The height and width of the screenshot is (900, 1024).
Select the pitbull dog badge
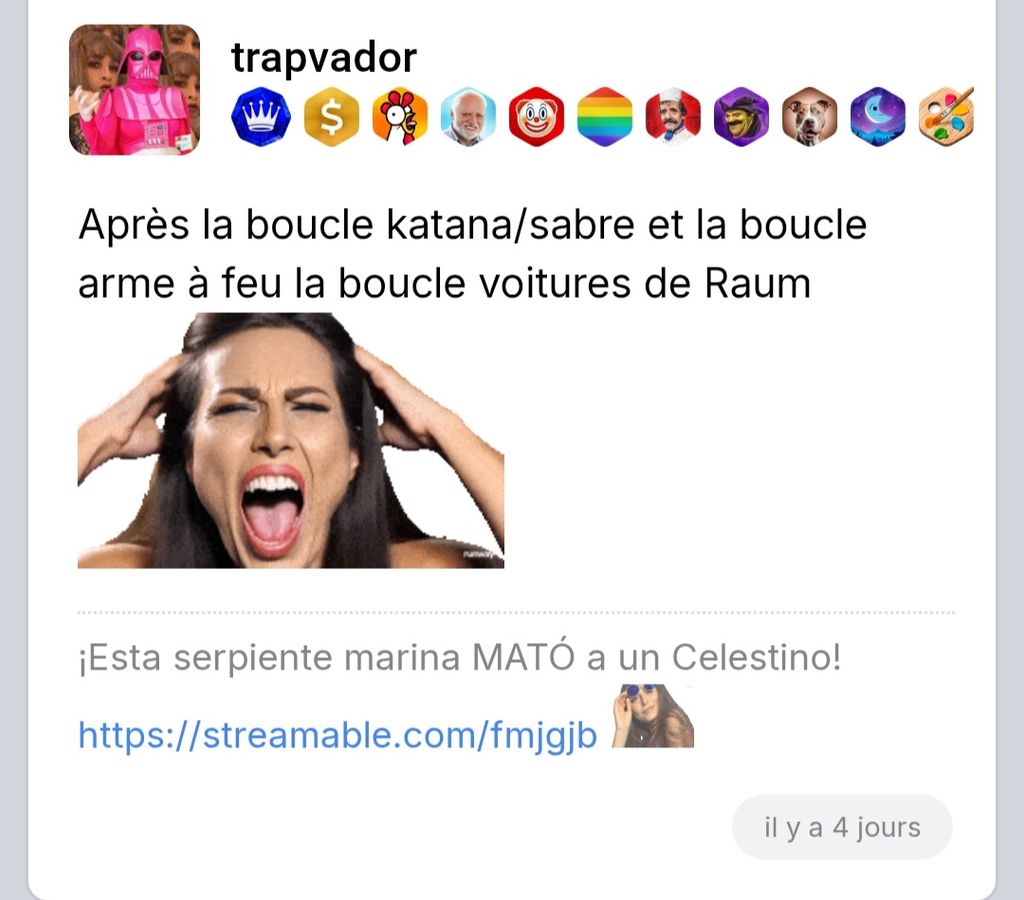[810, 116]
